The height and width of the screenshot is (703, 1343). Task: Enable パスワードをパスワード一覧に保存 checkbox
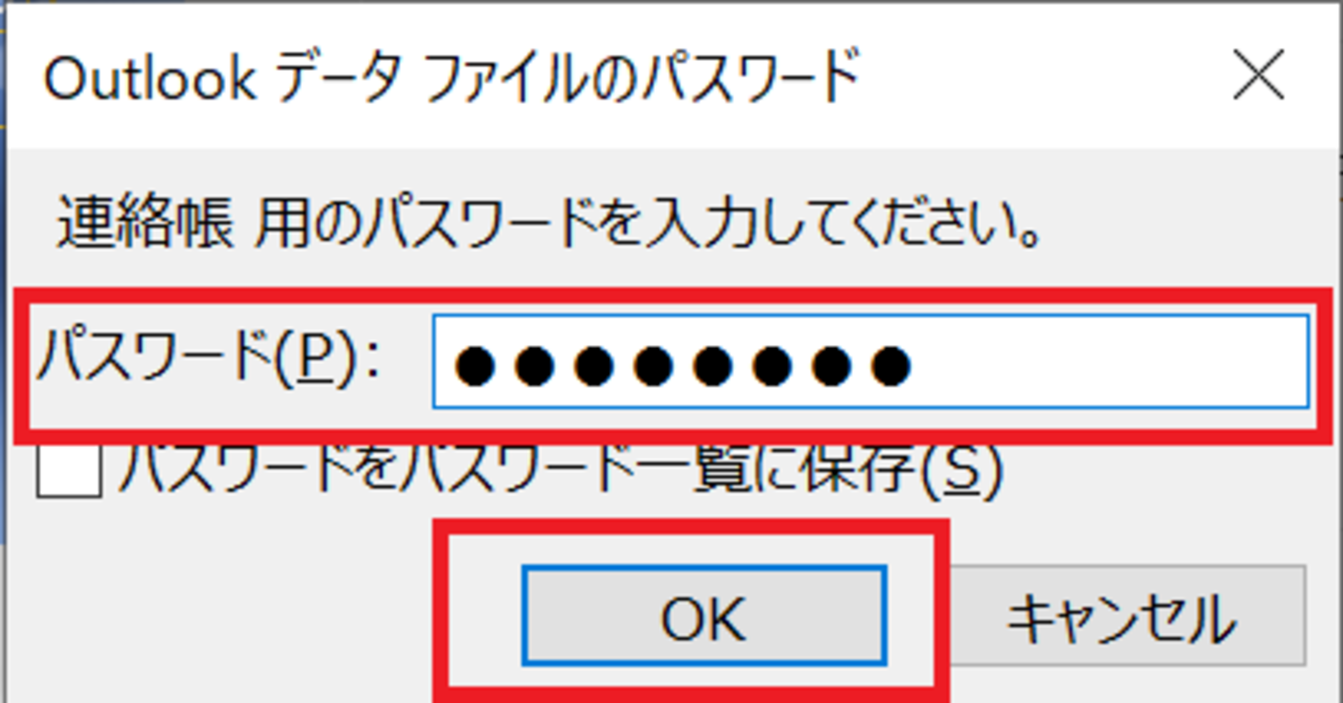point(69,470)
